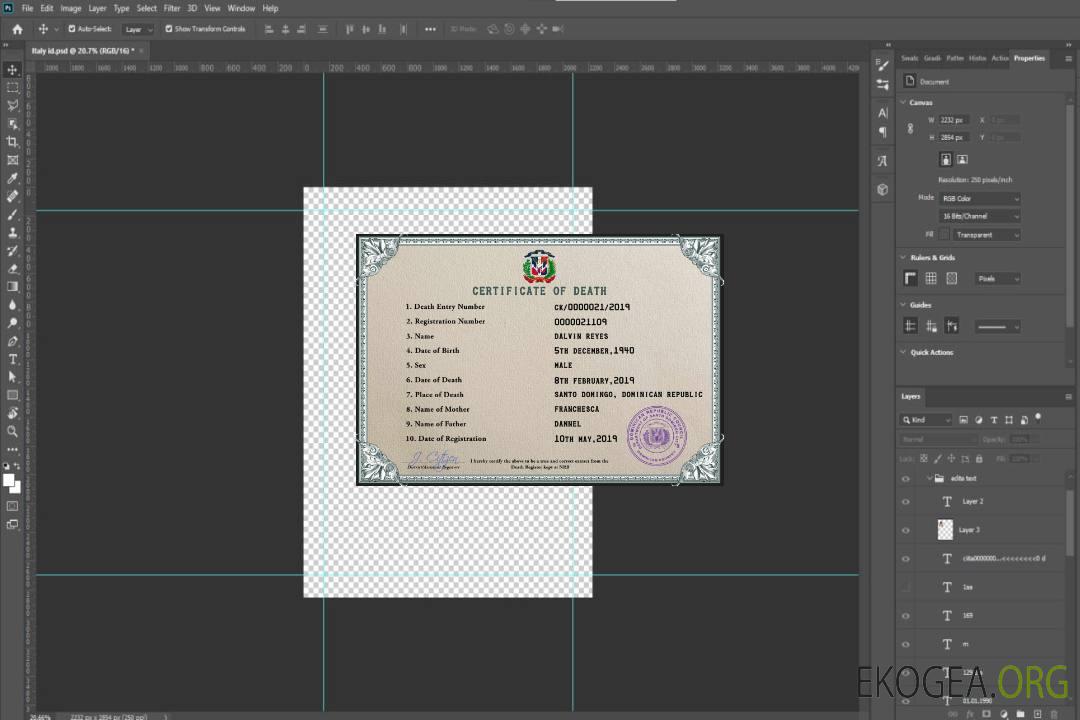Viewport: 1080px width, 720px height.
Task: Choose the Eraser tool
Action: pyautogui.click(x=13, y=269)
